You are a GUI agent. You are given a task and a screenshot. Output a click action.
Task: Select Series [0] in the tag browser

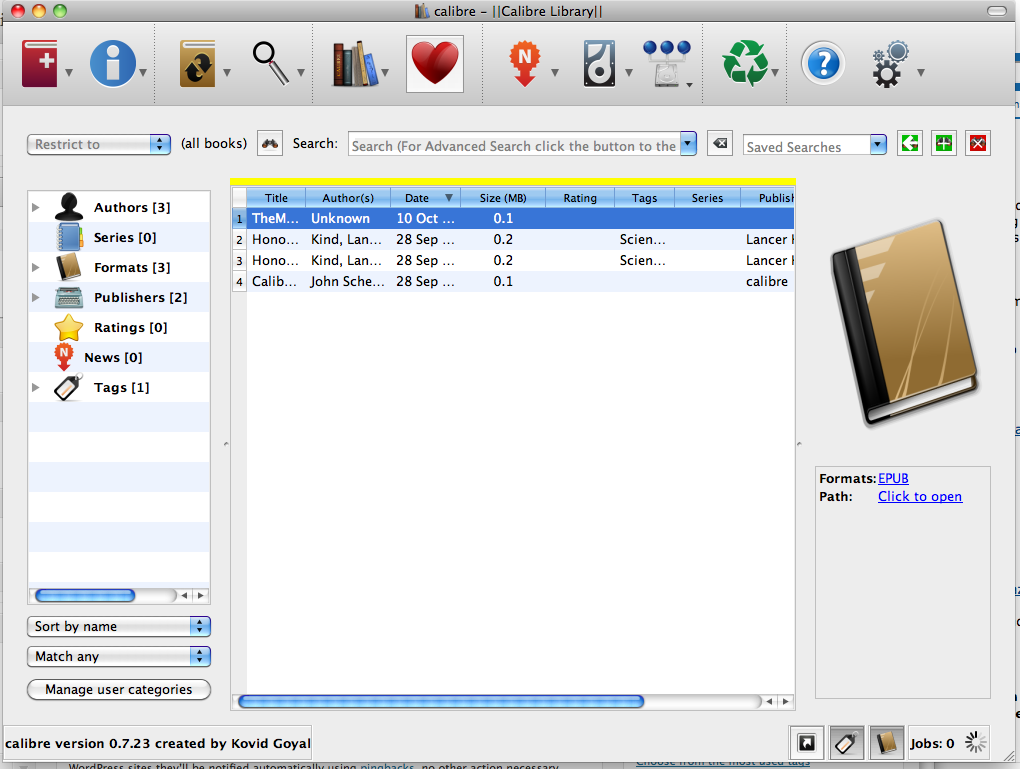point(119,237)
